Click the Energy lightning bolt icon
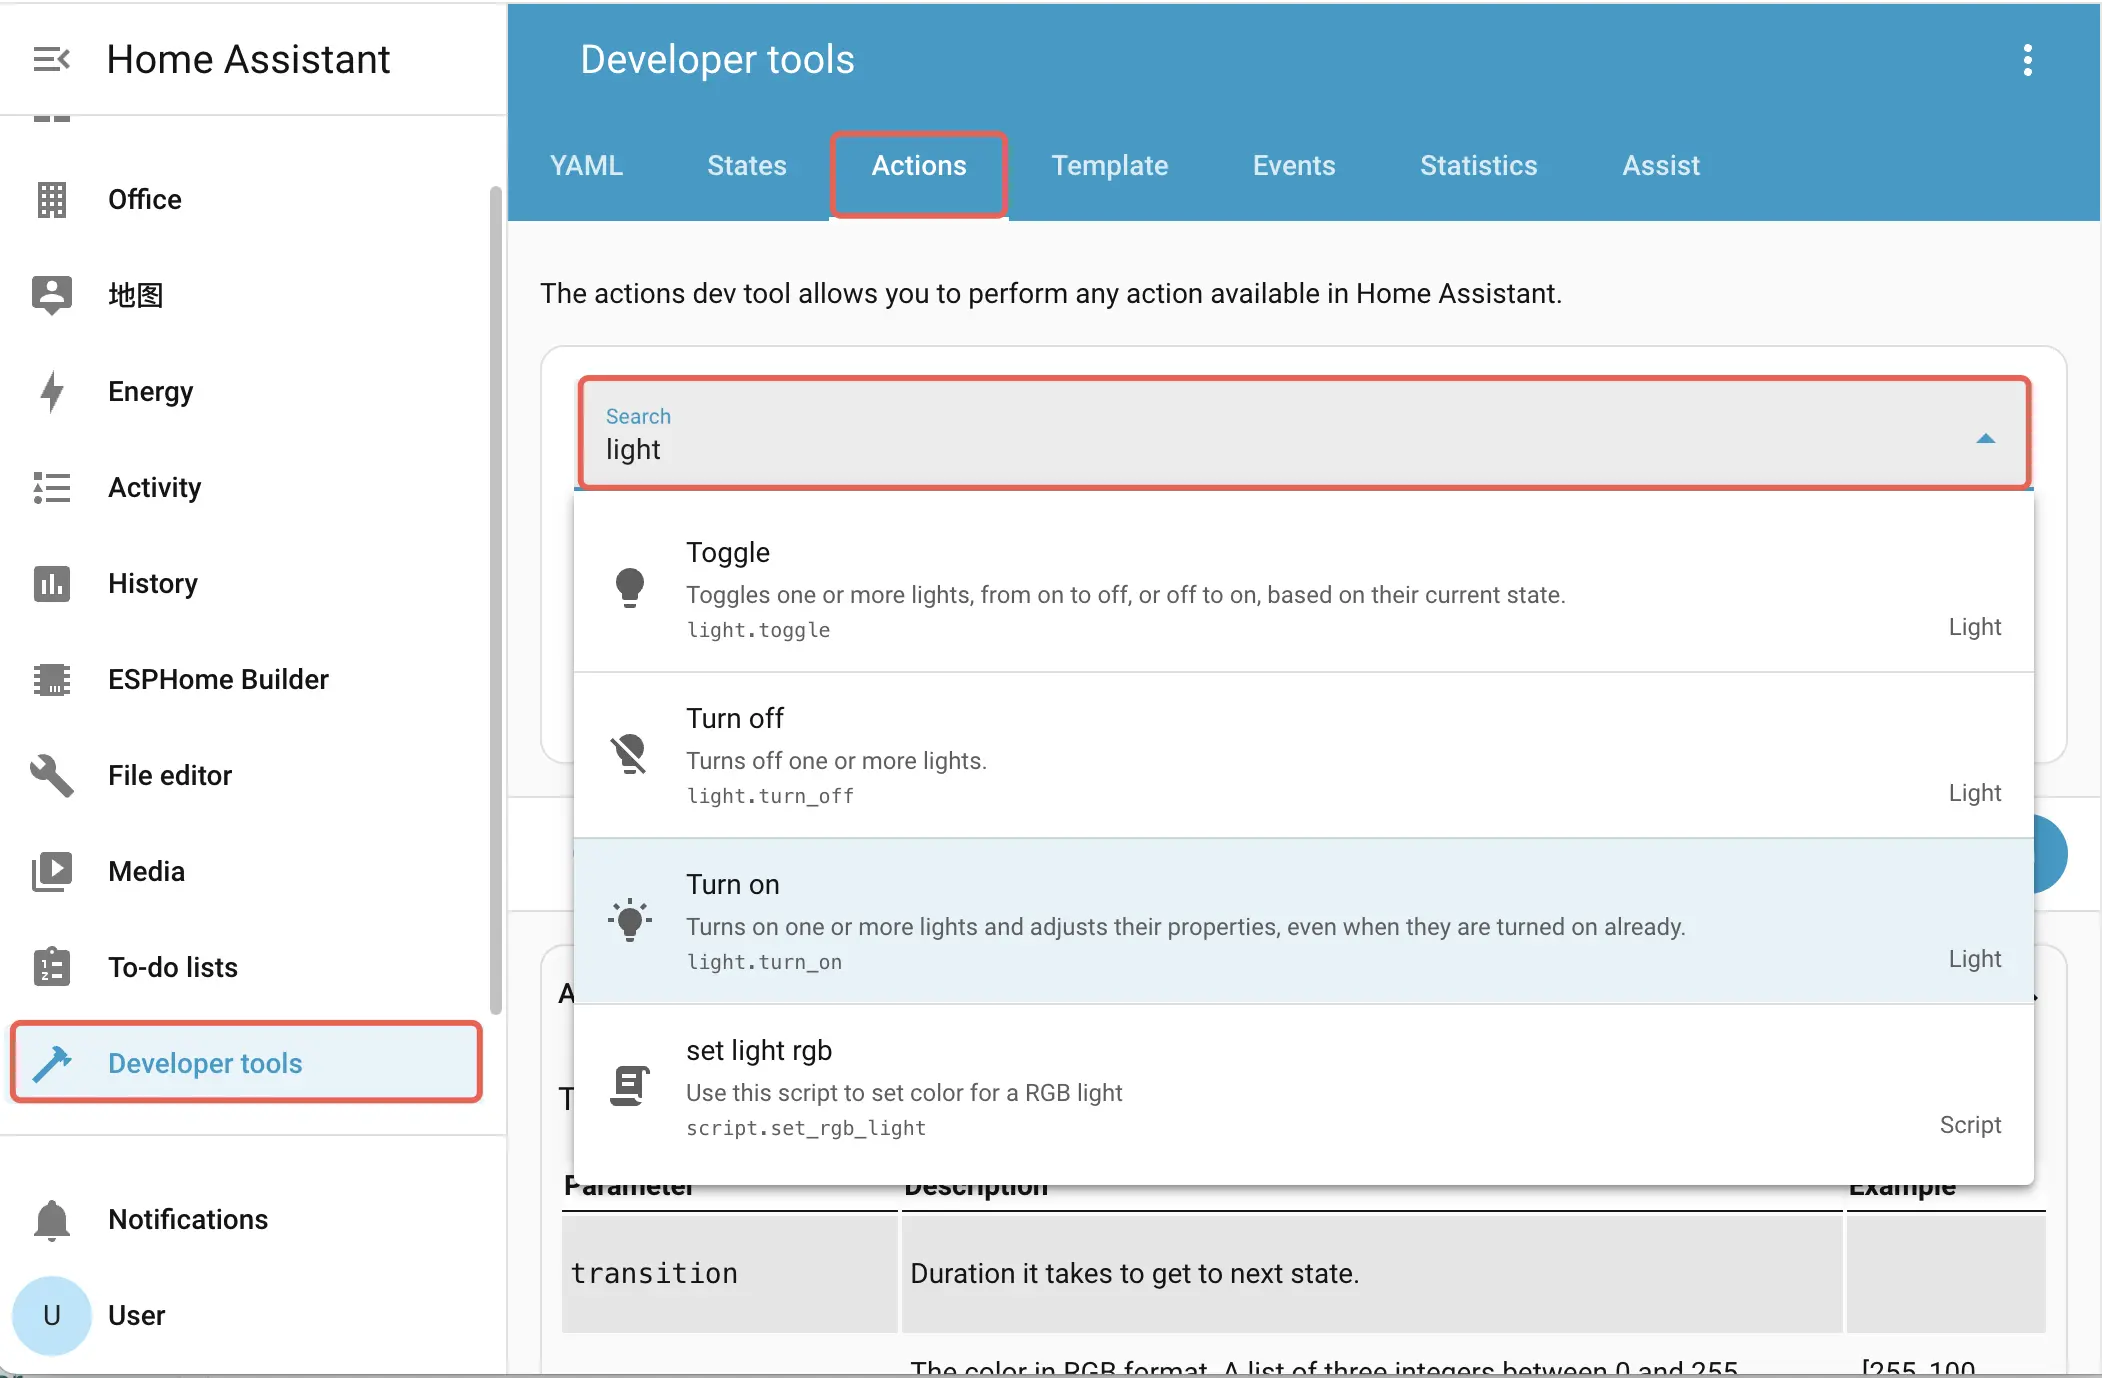Image resolution: width=2102 pixels, height=1378 pixels. [x=51, y=392]
